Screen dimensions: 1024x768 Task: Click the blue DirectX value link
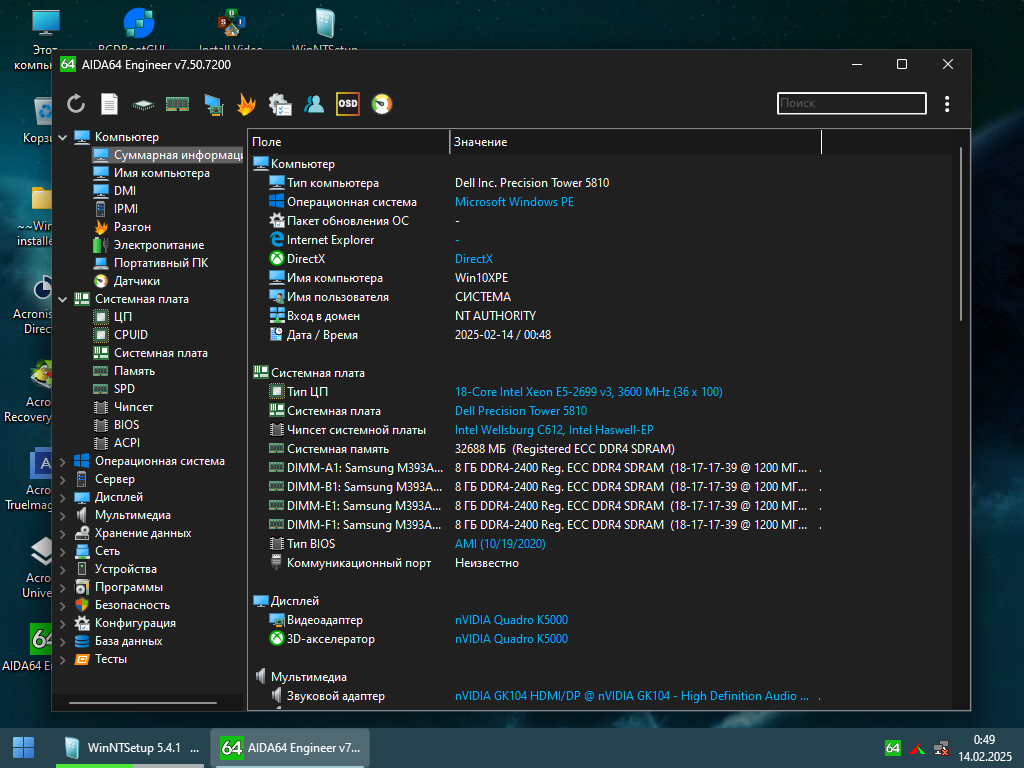coord(473,259)
